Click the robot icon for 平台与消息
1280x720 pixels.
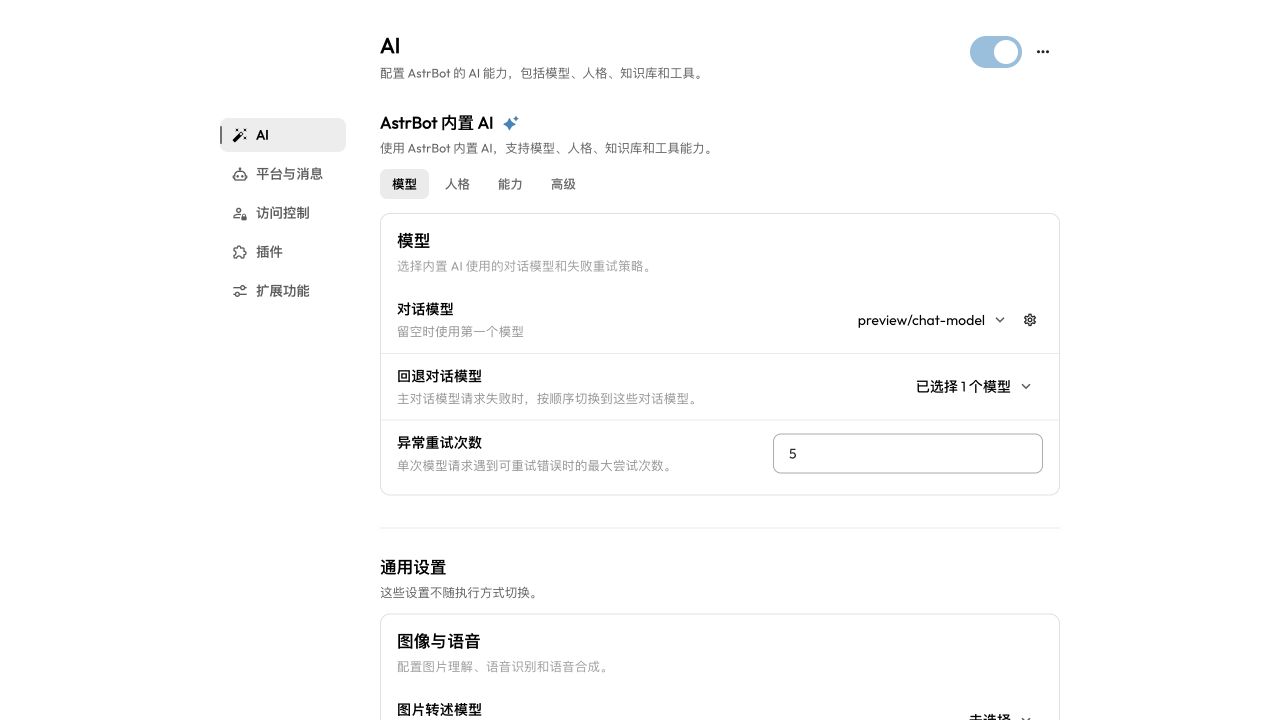[240, 174]
